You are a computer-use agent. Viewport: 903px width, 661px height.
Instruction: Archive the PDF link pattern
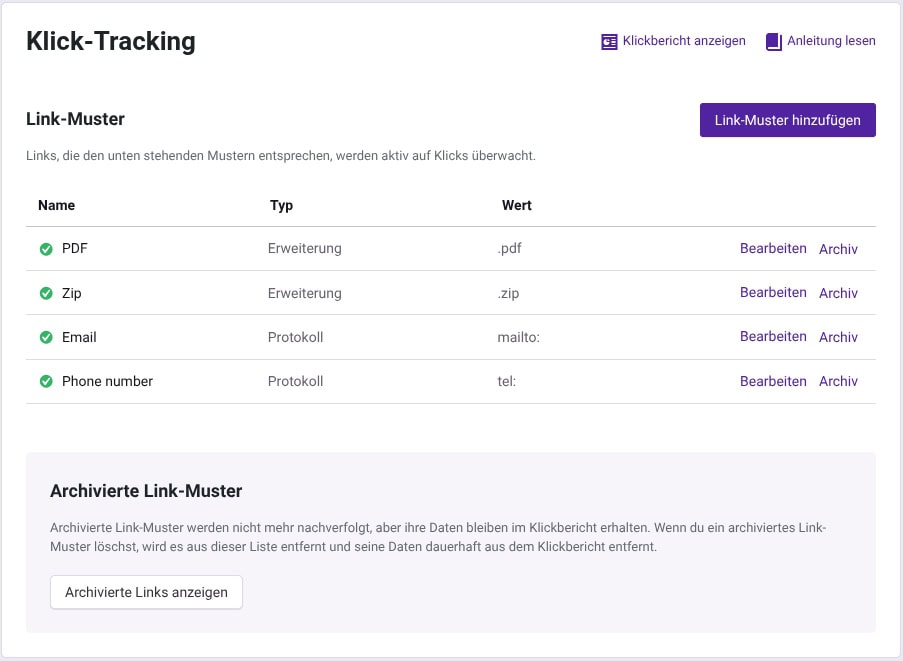838,249
